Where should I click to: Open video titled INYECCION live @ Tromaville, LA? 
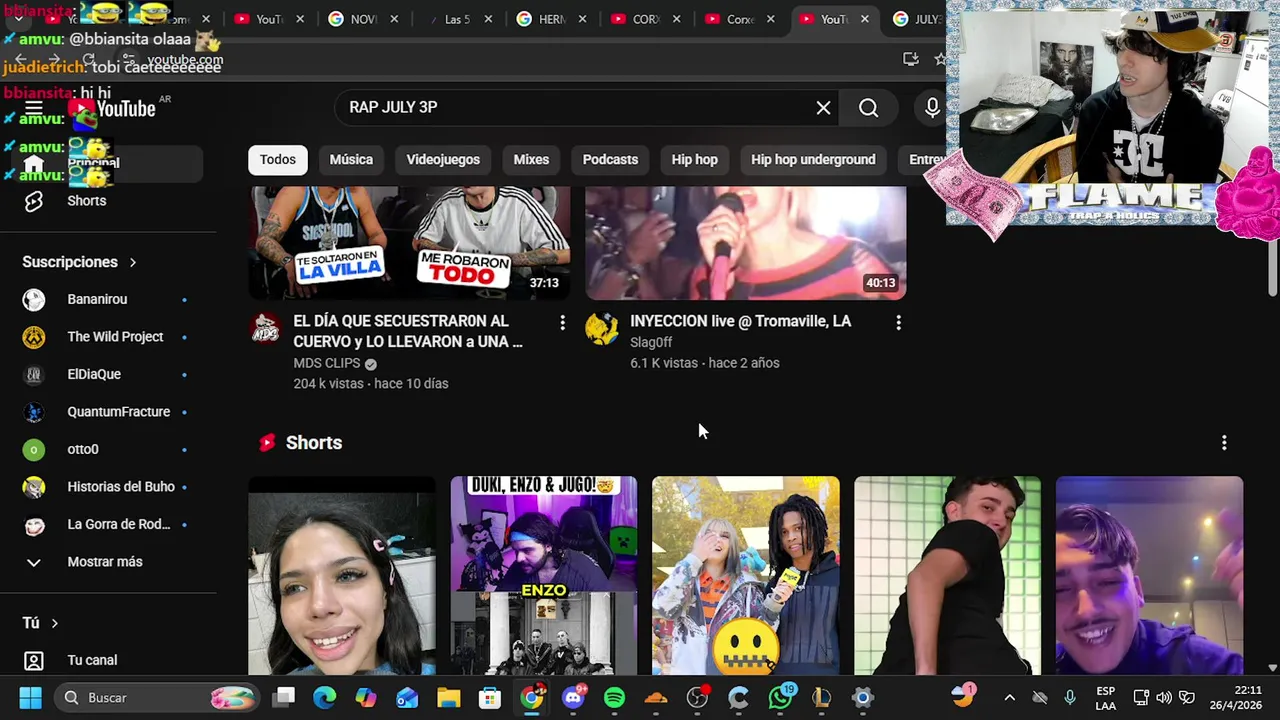click(x=741, y=322)
